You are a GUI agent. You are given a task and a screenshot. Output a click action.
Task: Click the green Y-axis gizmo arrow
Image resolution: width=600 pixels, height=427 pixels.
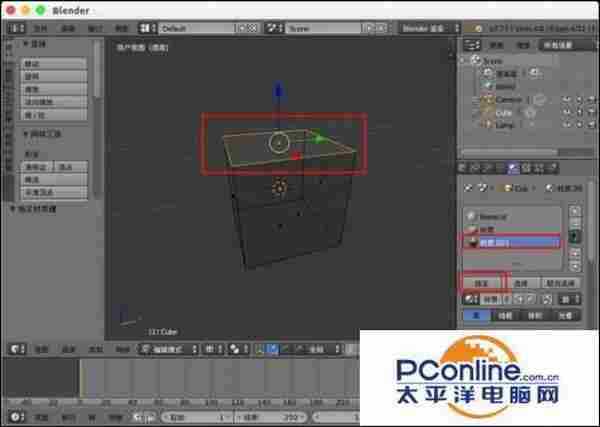tap(318, 139)
